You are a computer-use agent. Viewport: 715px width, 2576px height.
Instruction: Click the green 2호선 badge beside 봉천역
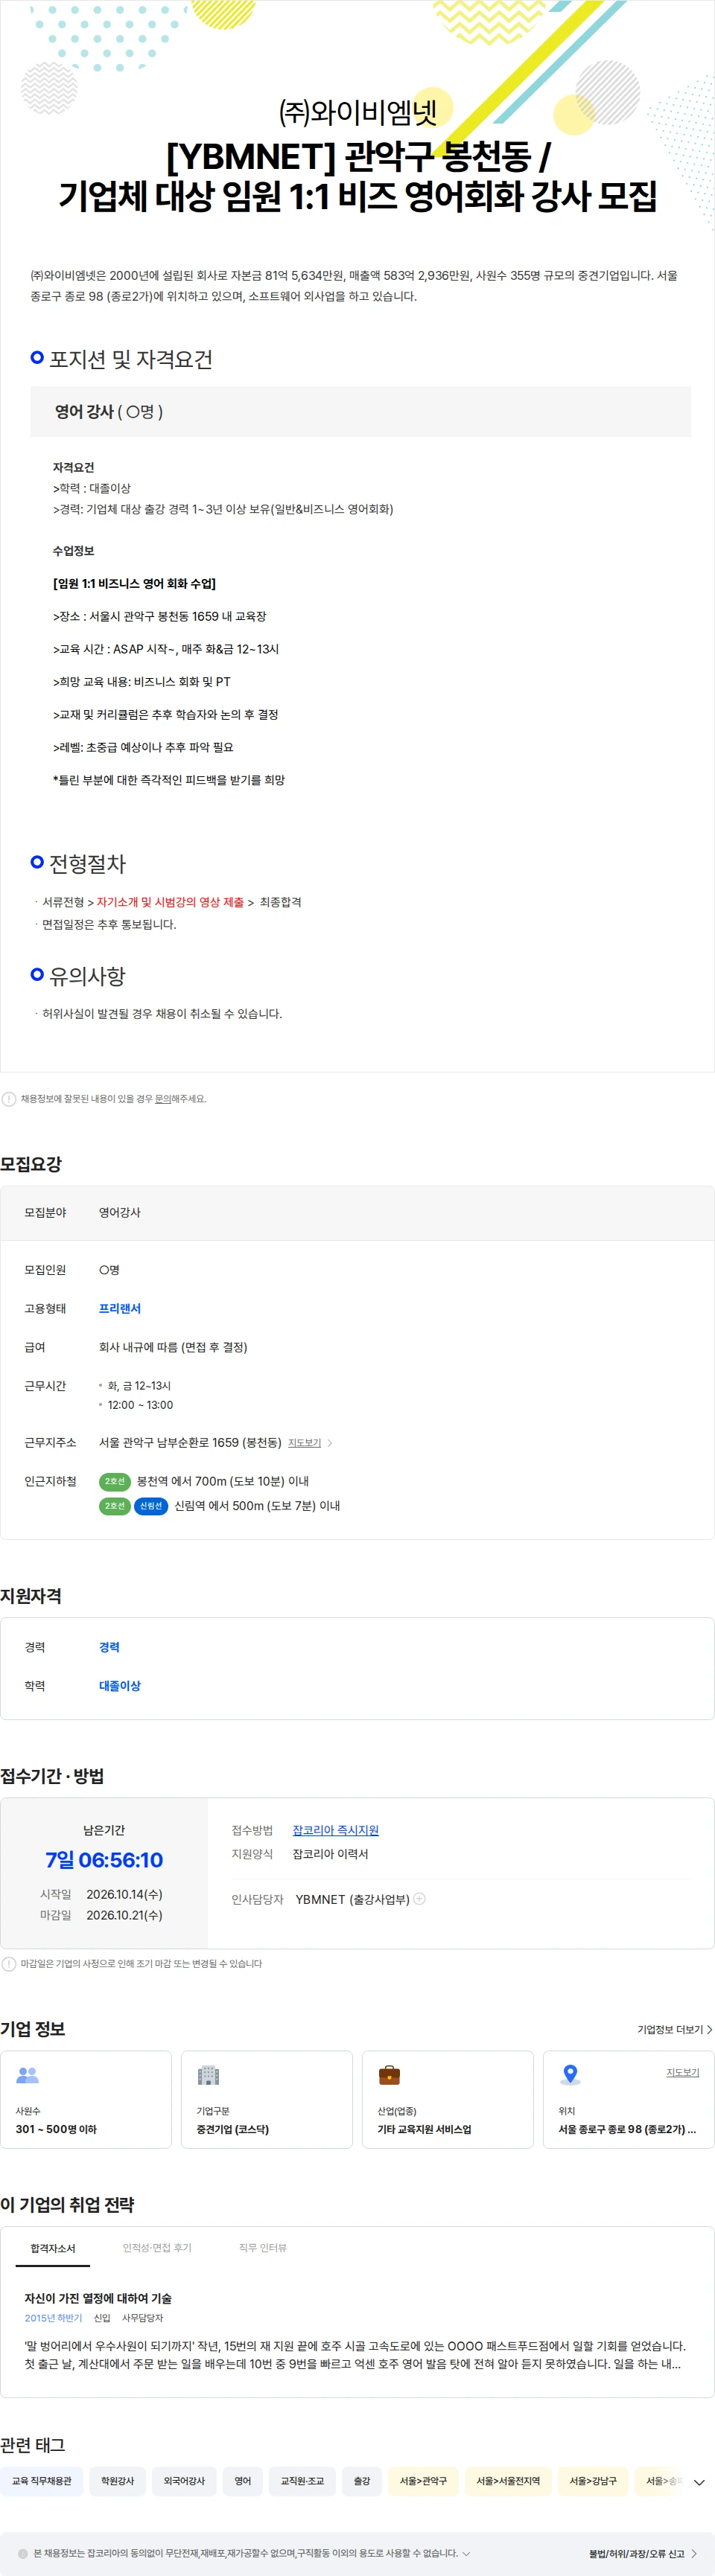click(x=115, y=1481)
